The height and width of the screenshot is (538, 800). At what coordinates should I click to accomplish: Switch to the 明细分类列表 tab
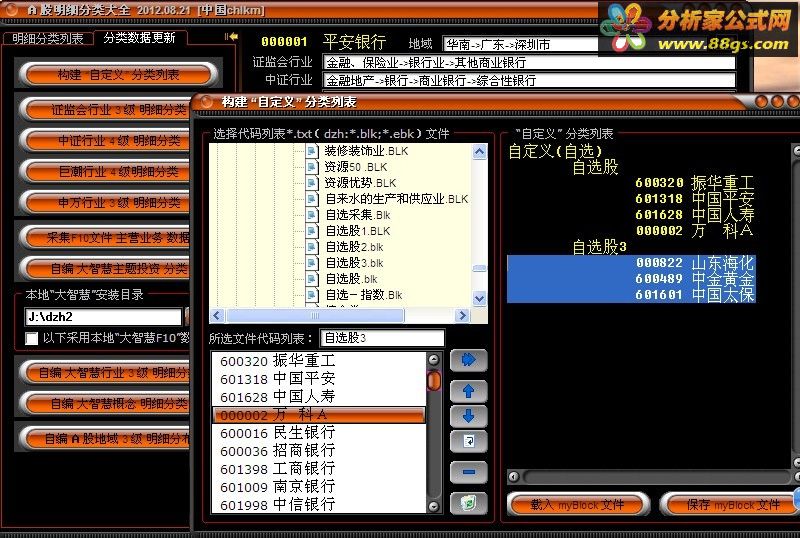coord(47,38)
